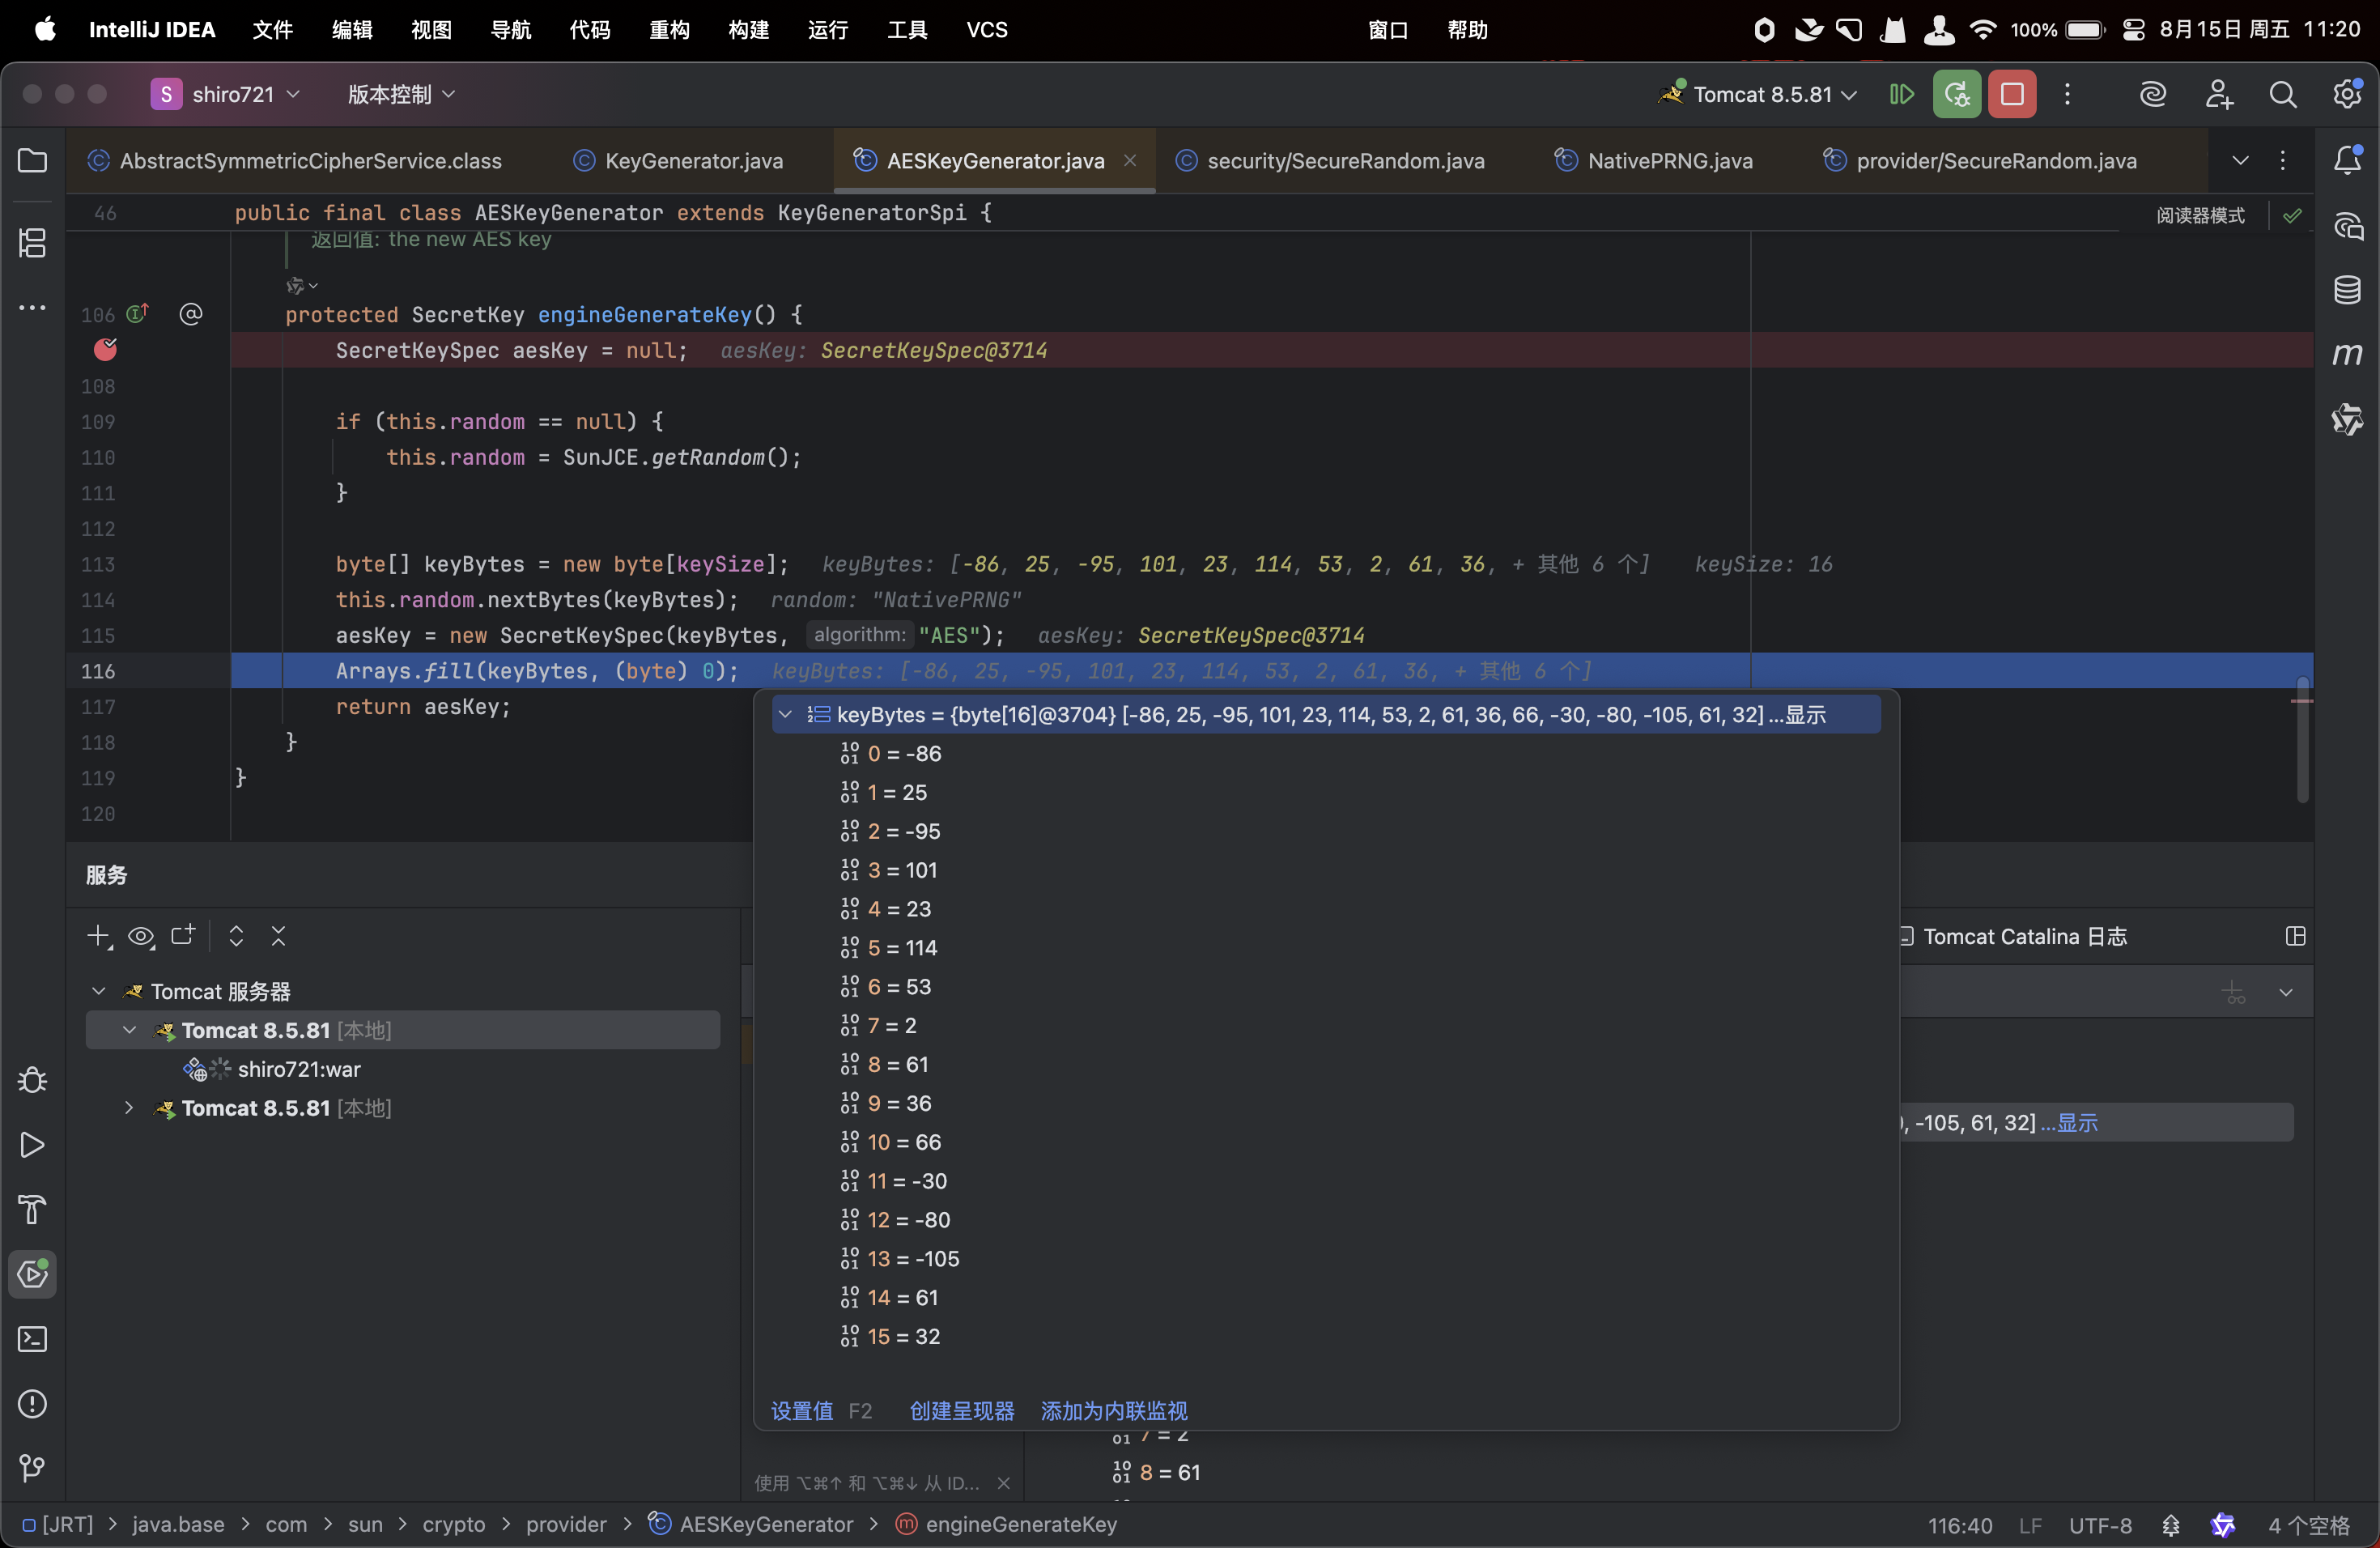Click the eye icon in the Services toolbar
This screenshot has width=2380, height=1548.
tap(141, 936)
